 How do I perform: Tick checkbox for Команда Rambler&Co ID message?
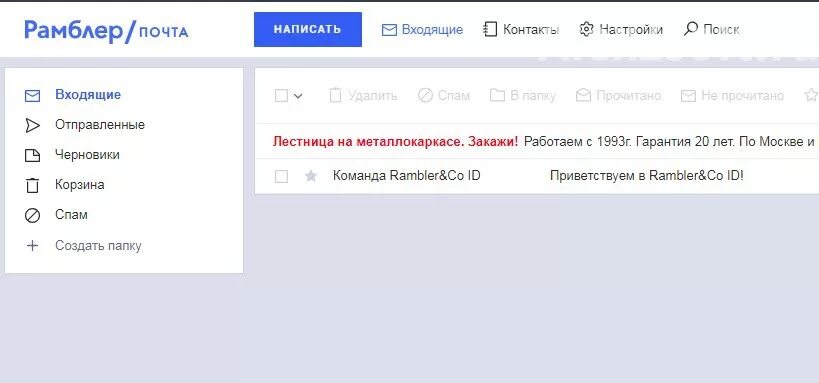pyautogui.click(x=281, y=177)
